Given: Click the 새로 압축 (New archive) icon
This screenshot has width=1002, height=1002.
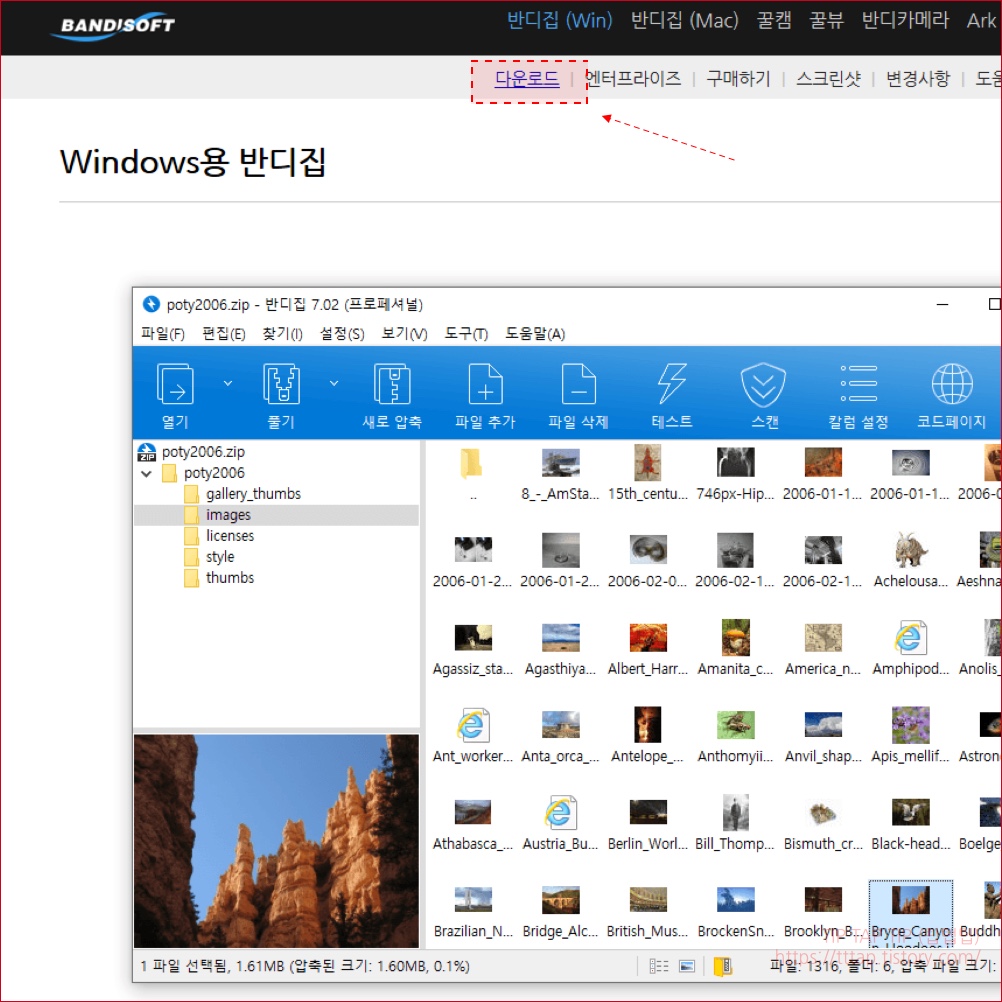Looking at the screenshot, I should 392,385.
